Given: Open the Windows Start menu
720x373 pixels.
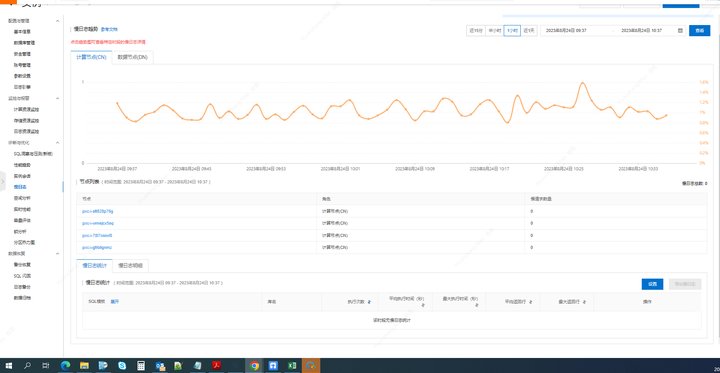Looking at the screenshot, I should [9, 366].
